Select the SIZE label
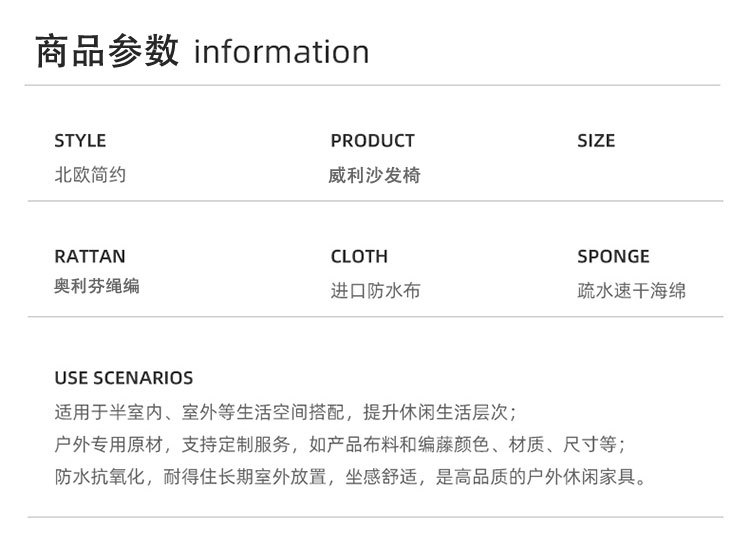Viewport: 750px width, 540px height. pyautogui.click(x=596, y=141)
